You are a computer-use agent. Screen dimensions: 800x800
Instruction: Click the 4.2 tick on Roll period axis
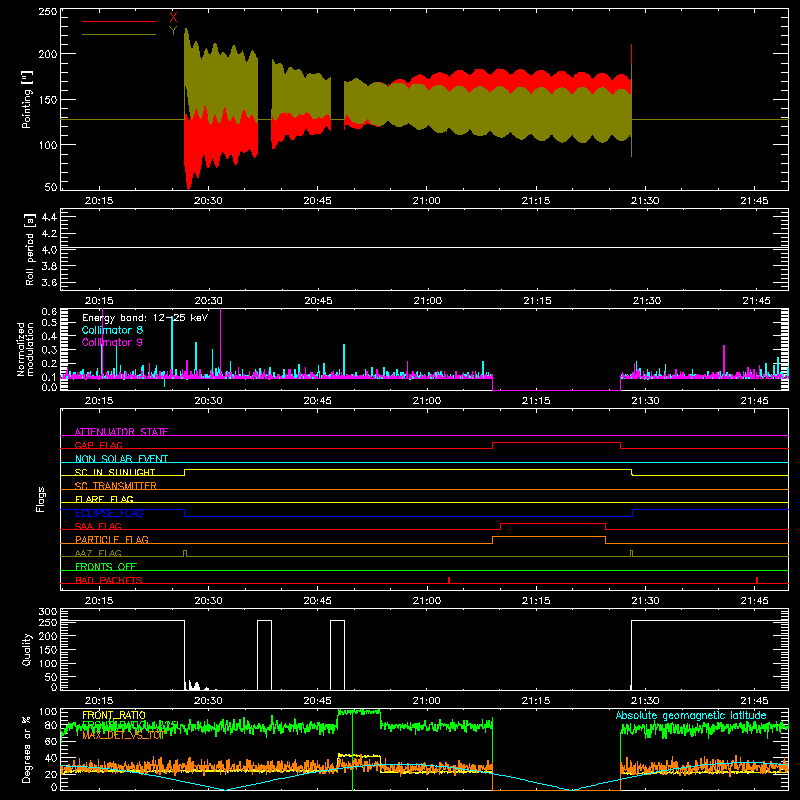point(49,234)
